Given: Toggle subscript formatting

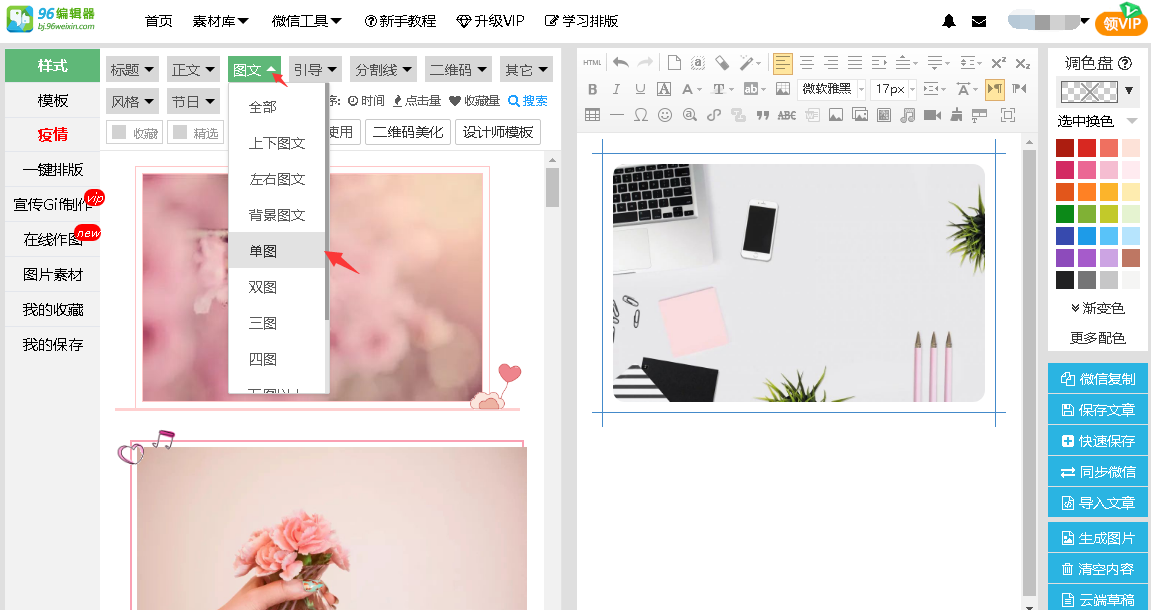Looking at the screenshot, I should 1023,63.
